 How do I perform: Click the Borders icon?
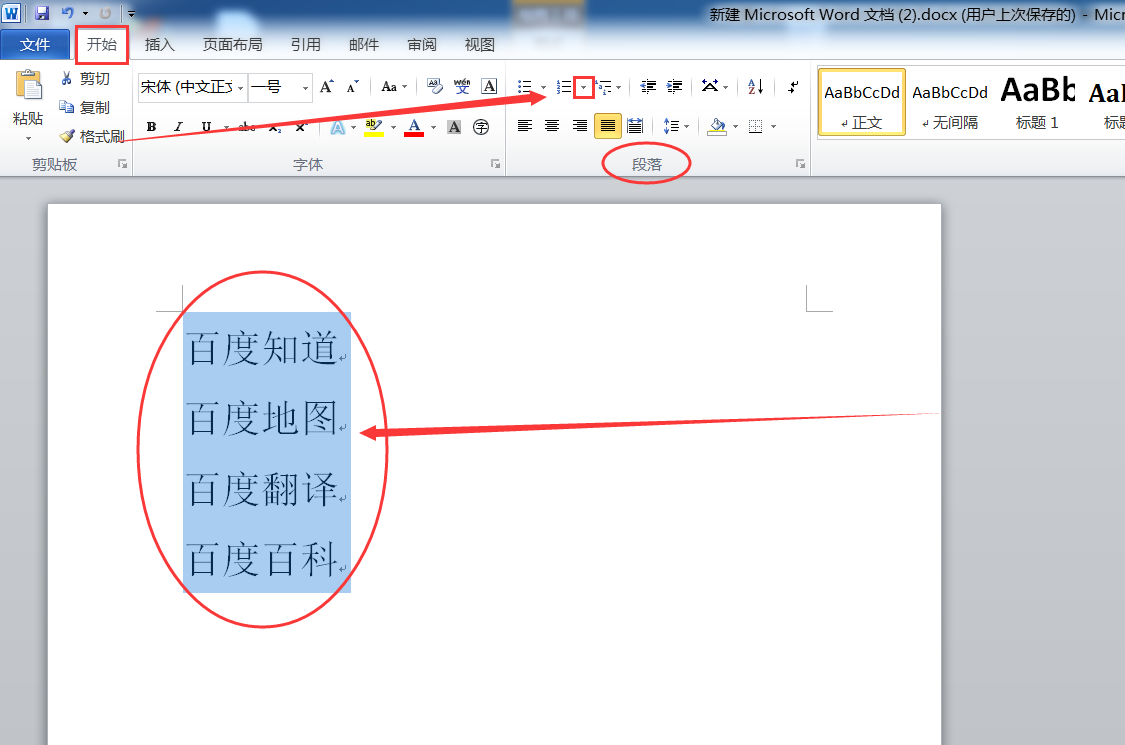[756, 127]
